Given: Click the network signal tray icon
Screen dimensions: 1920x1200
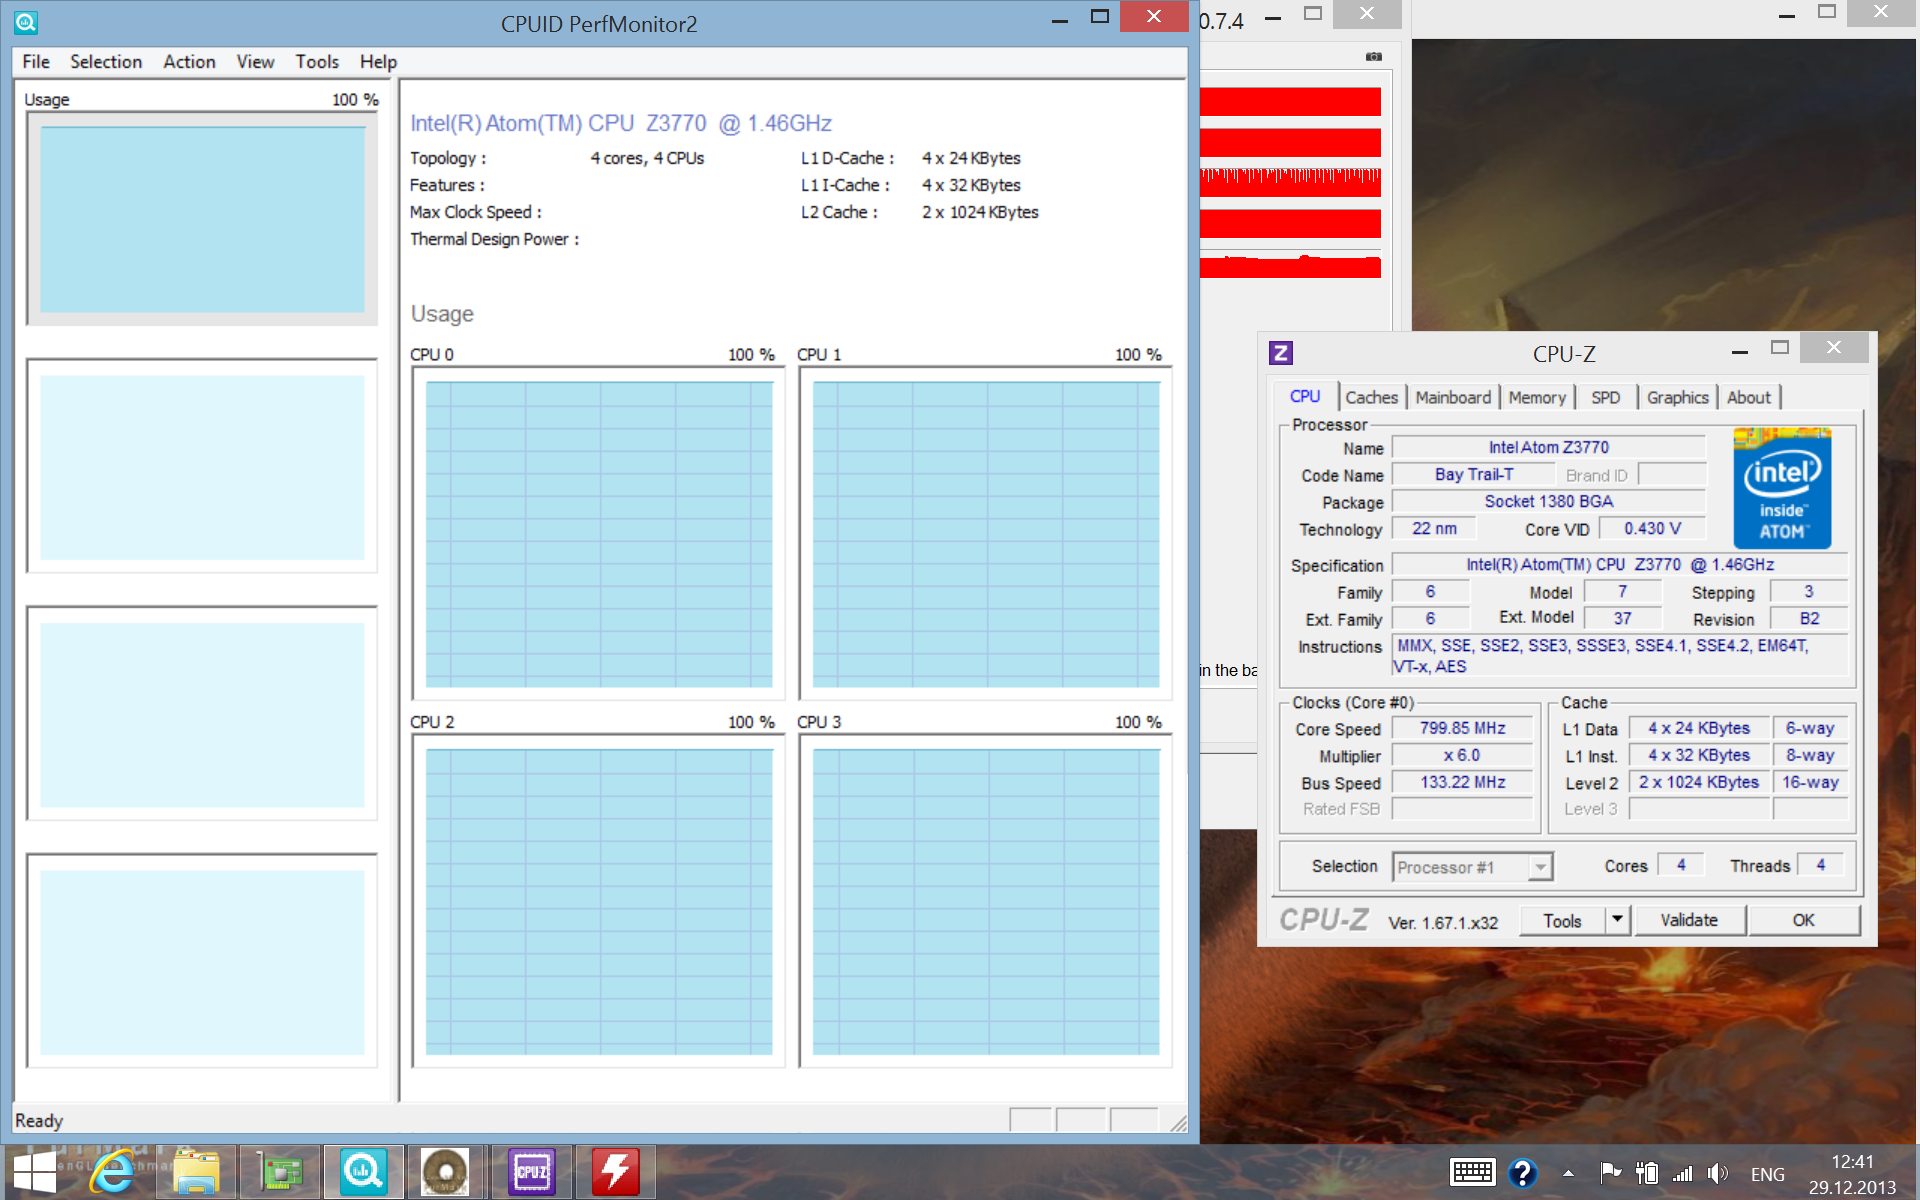Looking at the screenshot, I should pos(1683,1173).
